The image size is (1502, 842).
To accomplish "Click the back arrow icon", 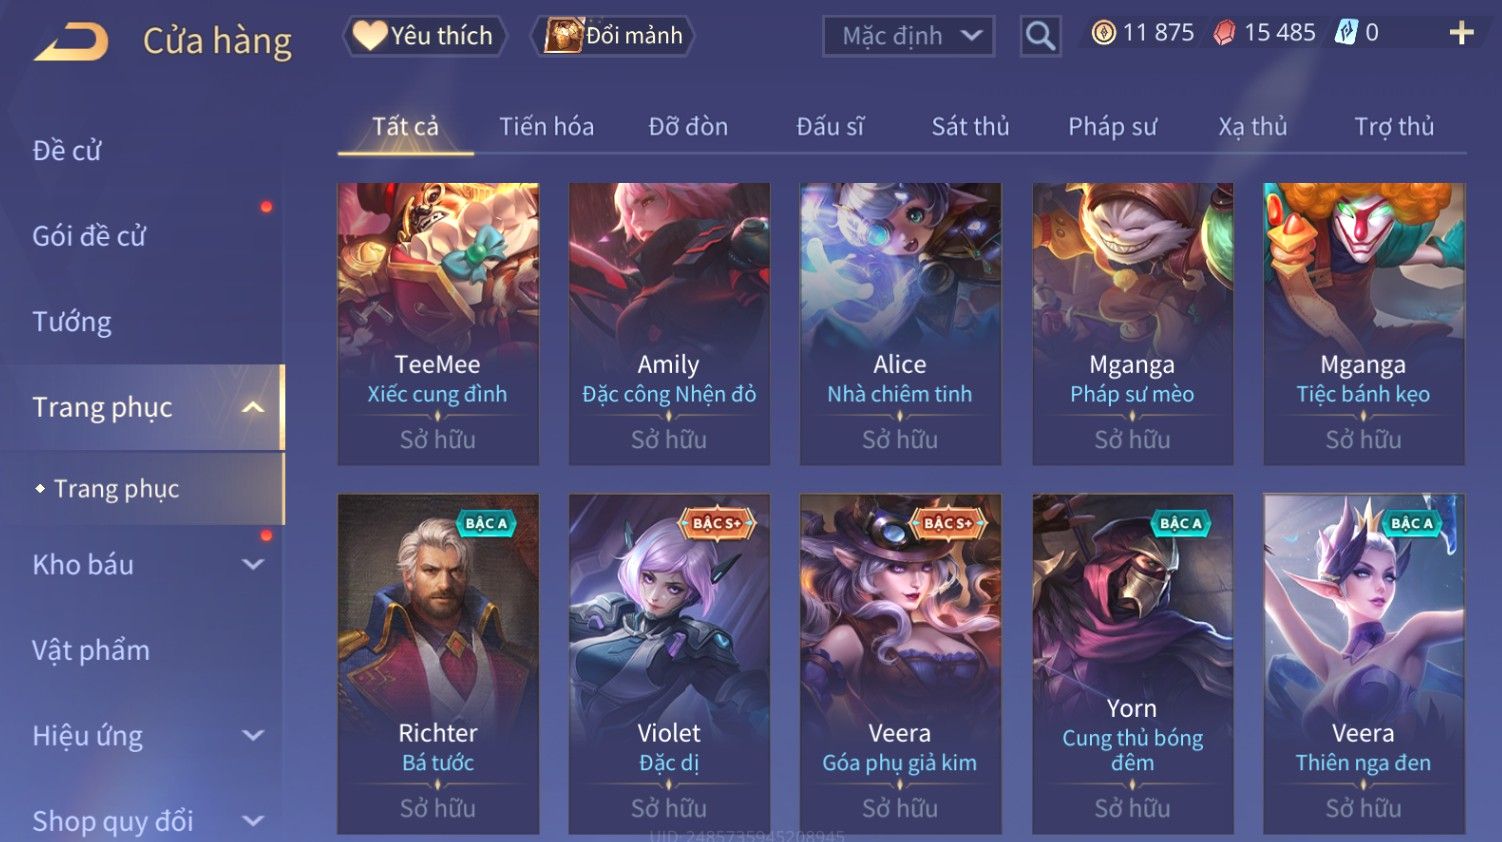I will pyautogui.click(x=71, y=42).
